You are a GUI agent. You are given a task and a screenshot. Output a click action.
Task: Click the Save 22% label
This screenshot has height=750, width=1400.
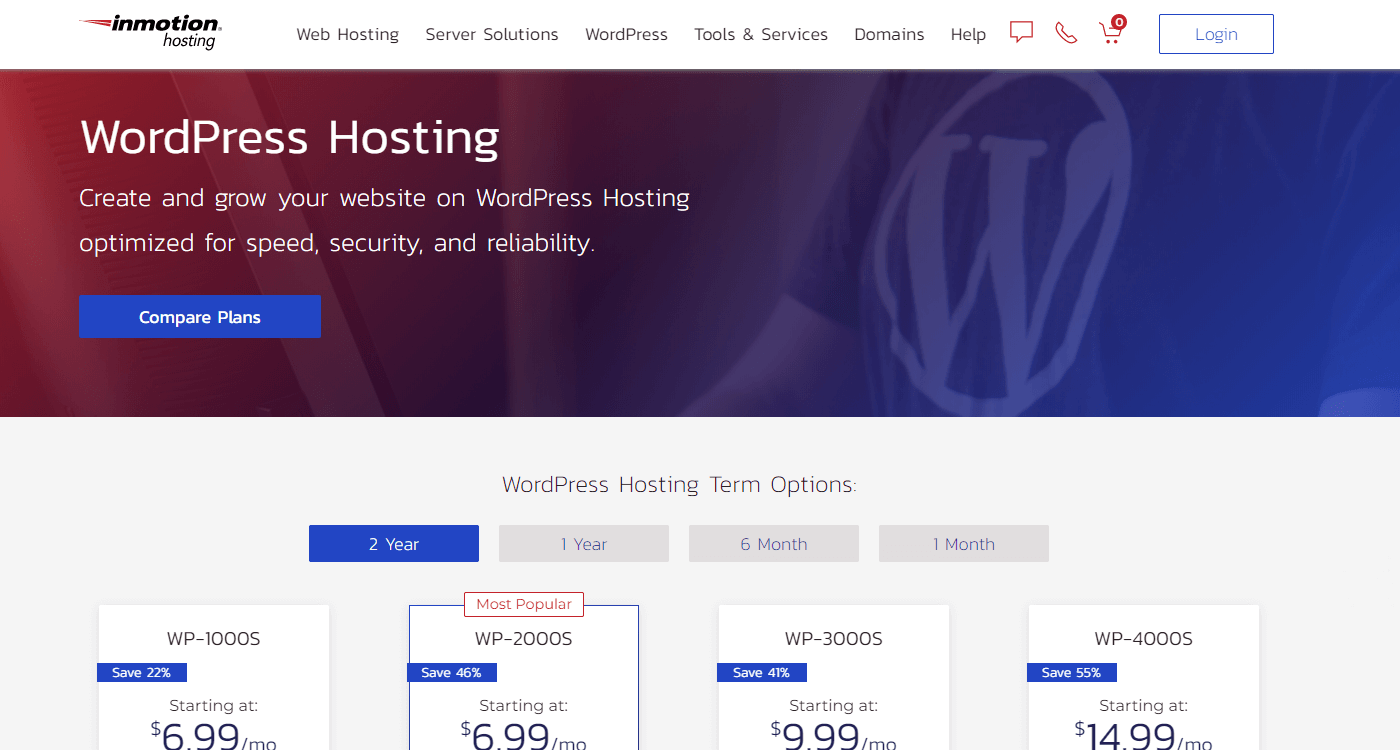tap(141, 672)
